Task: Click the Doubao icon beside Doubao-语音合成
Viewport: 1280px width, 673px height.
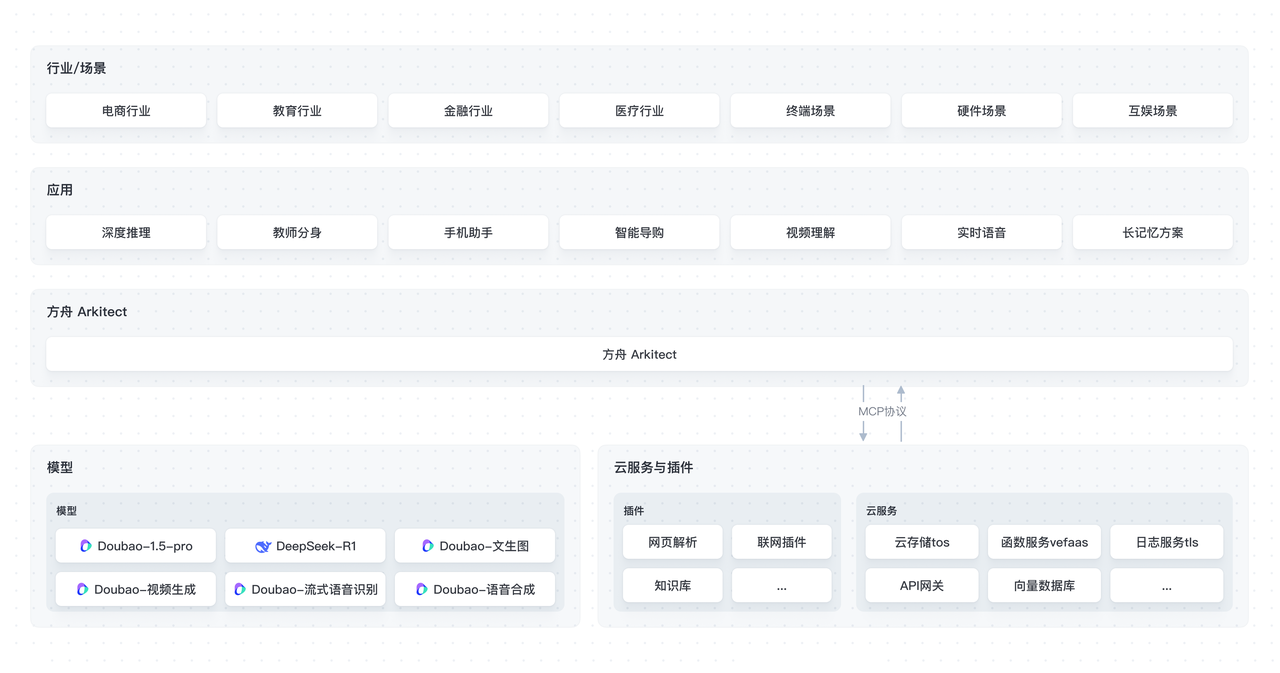Action: coord(422,589)
